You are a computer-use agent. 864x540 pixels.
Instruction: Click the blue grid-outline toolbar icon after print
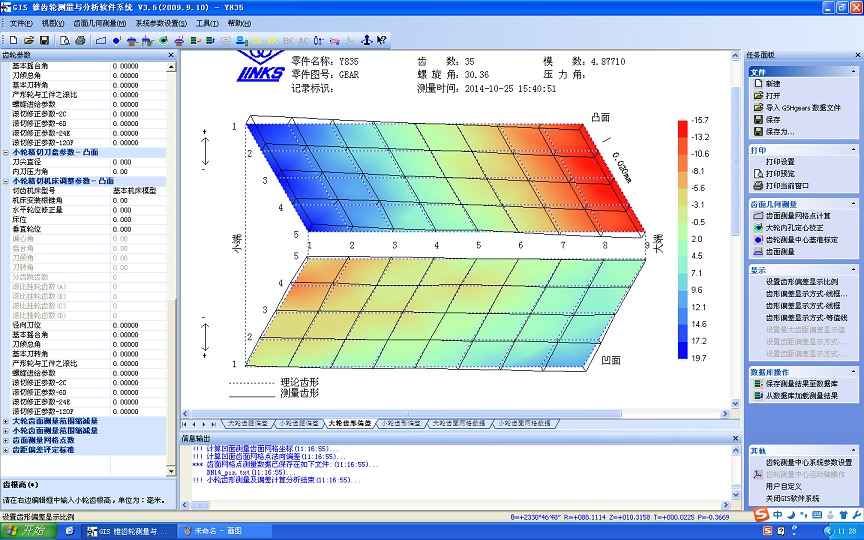[101, 40]
